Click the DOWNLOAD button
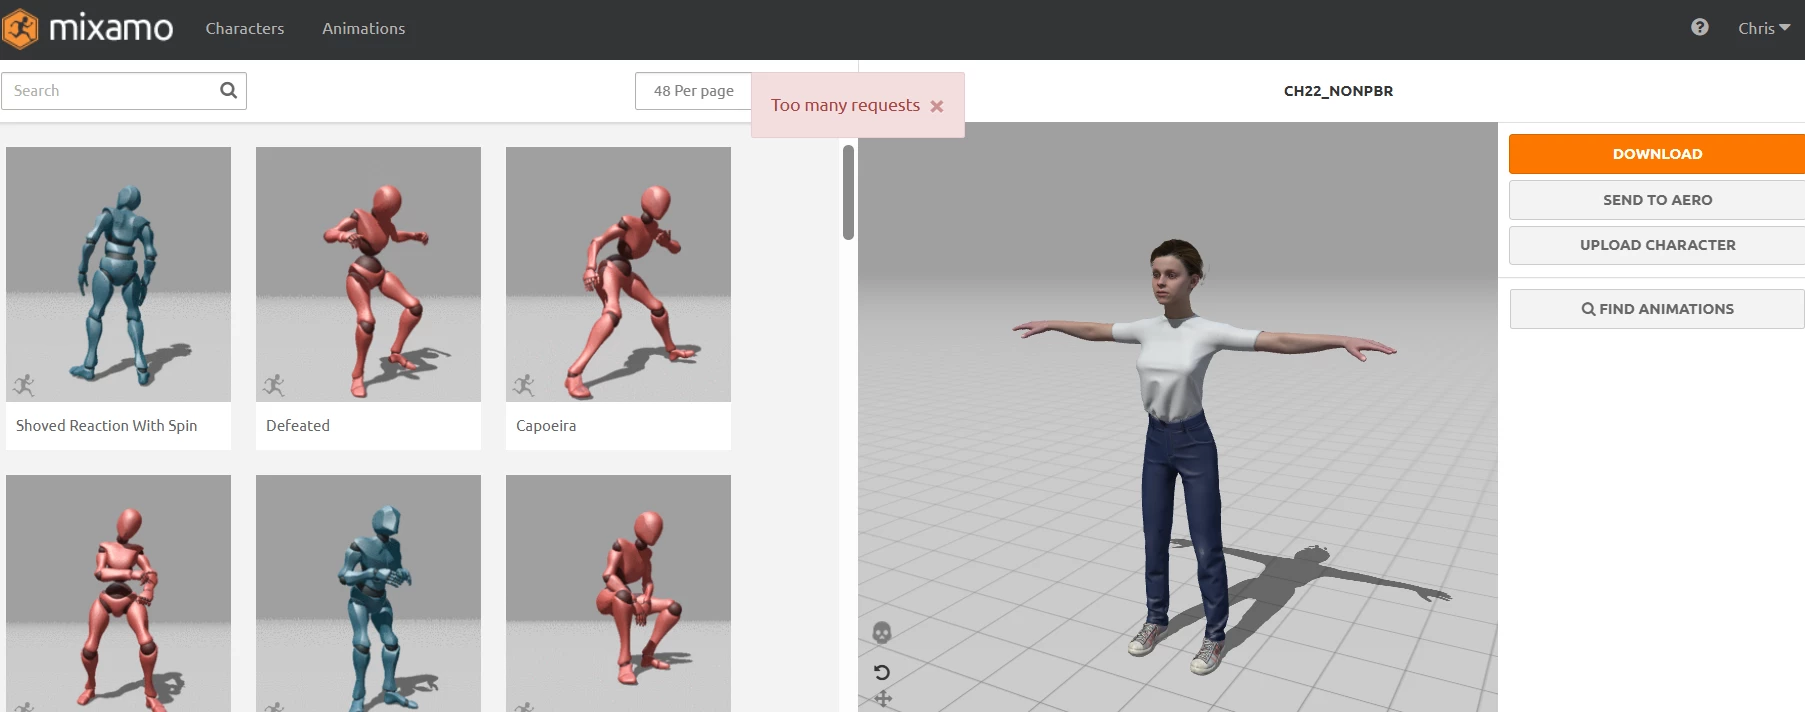1805x712 pixels. 1657,154
